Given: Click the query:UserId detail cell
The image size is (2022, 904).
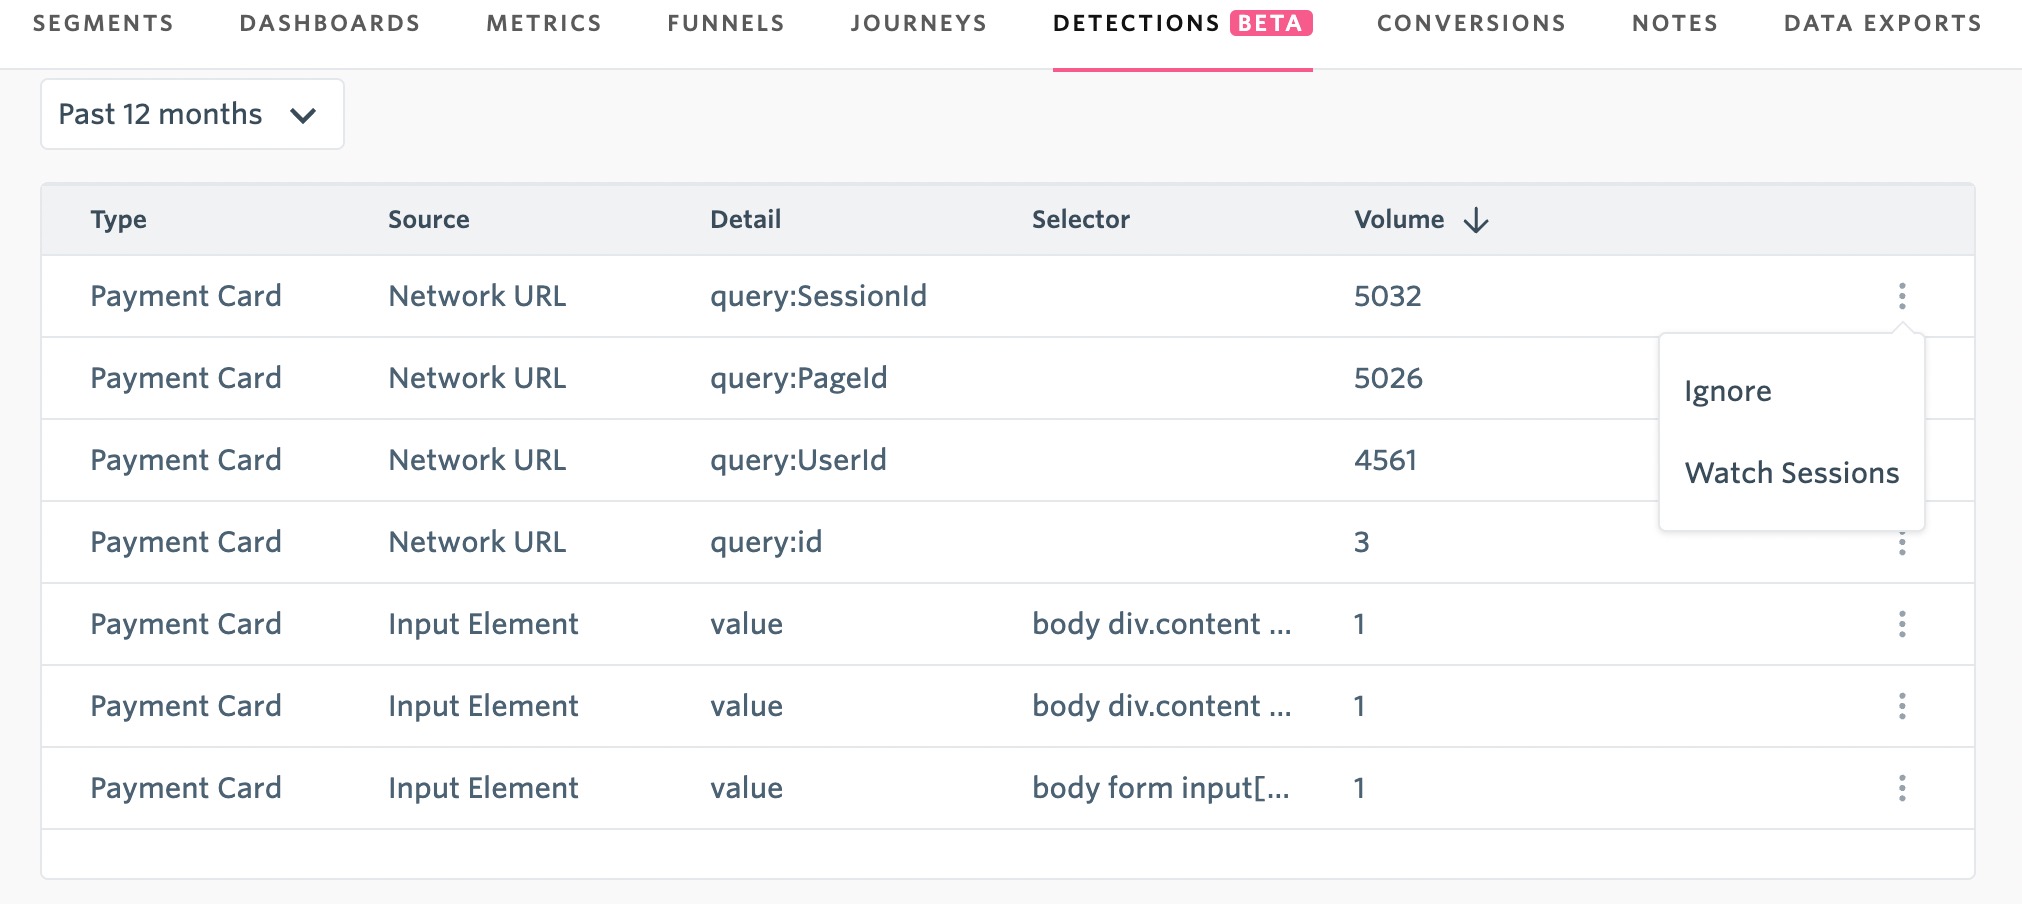Looking at the screenshot, I should (x=798, y=460).
